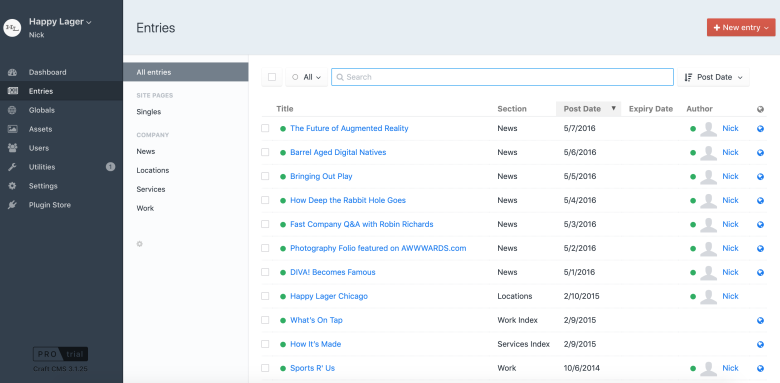Click the Assets picture icon
This screenshot has width=780, height=383.
pyautogui.click(x=12, y=129)
